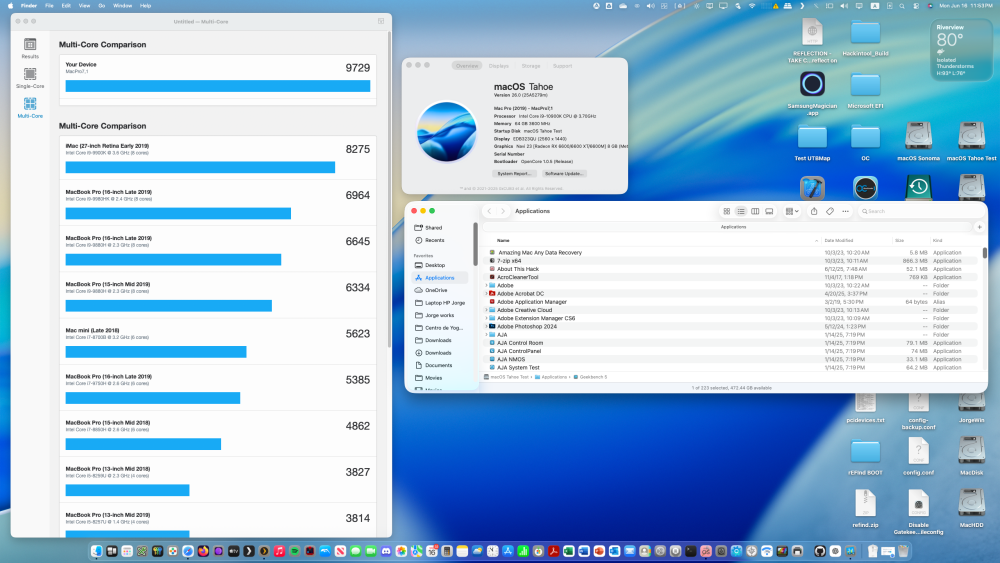Expand the Adobe Extension Manager CS6 folder
The width and height of the screenshot is (1000, 563).
tap(487, 318)
